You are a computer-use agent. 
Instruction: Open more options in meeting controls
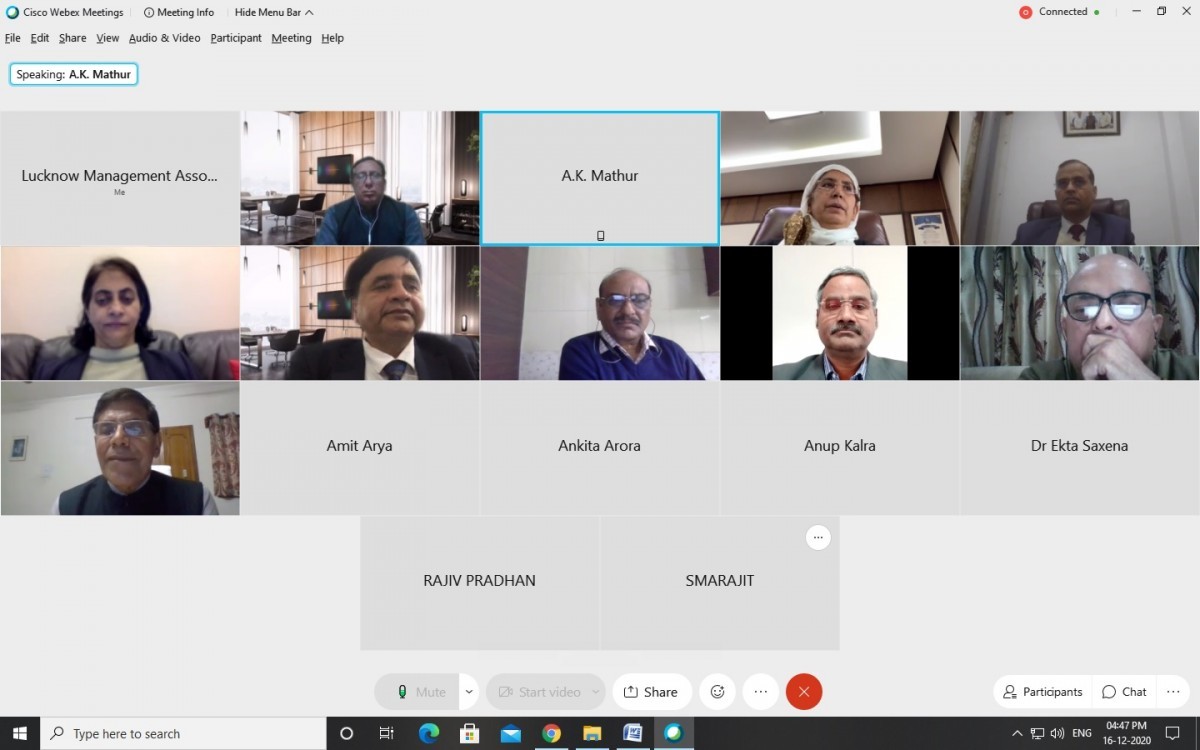click(760, 692)
